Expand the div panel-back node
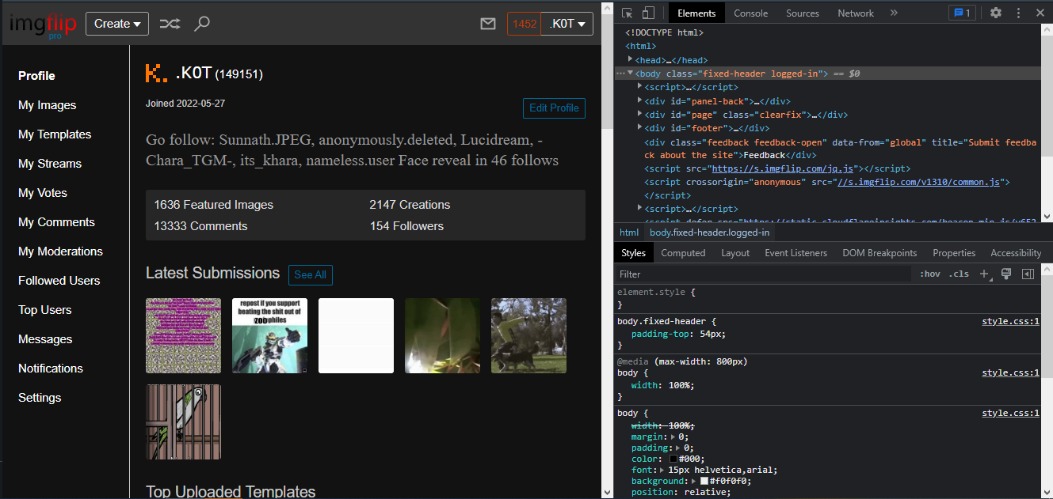 [x=639, y=101]
